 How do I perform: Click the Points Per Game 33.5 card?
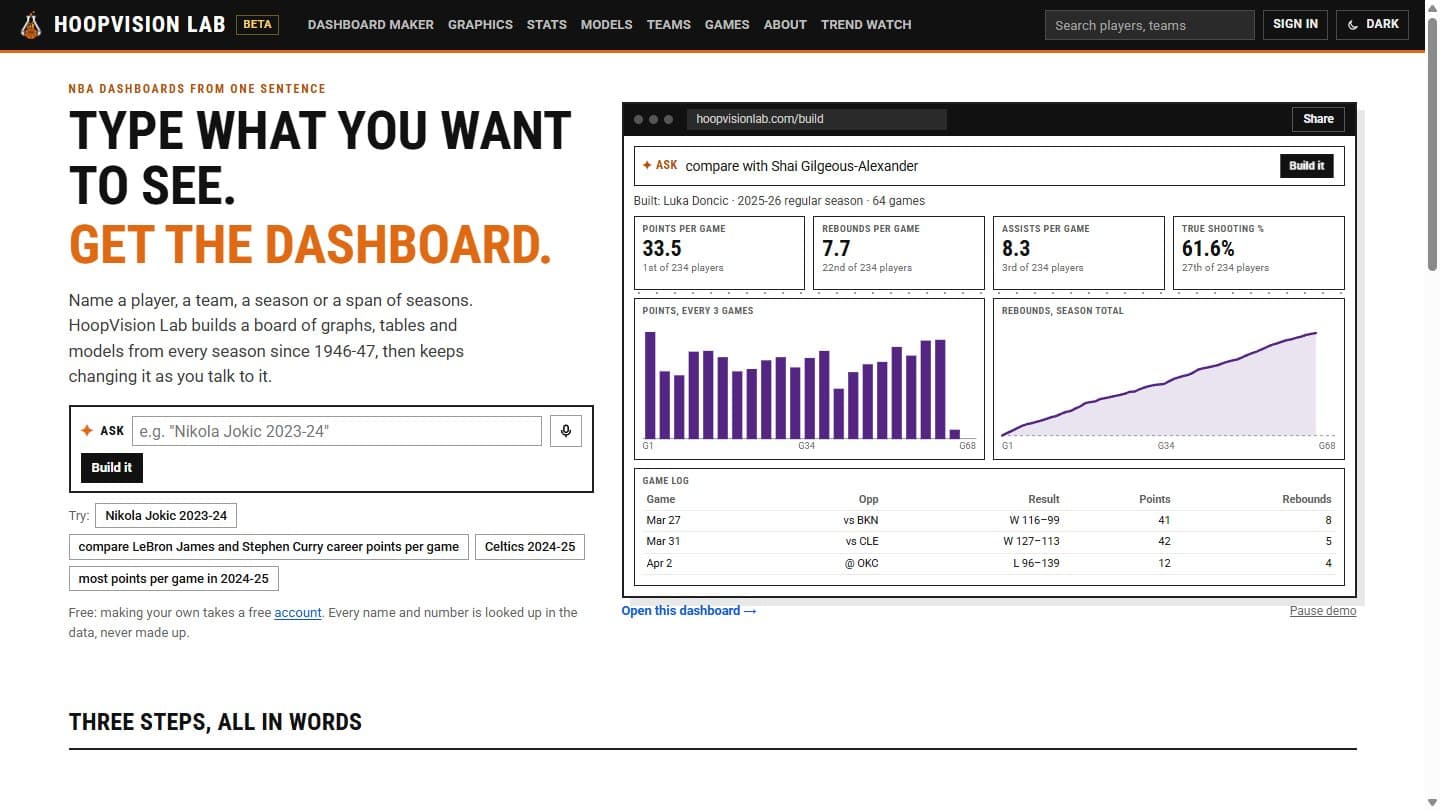(719, 253)
